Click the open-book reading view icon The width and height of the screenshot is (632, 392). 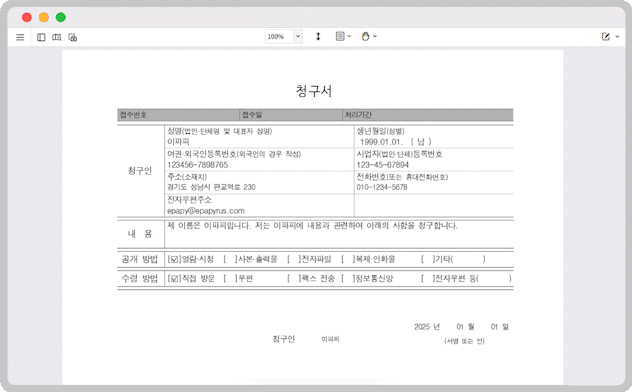click(57, 37)
